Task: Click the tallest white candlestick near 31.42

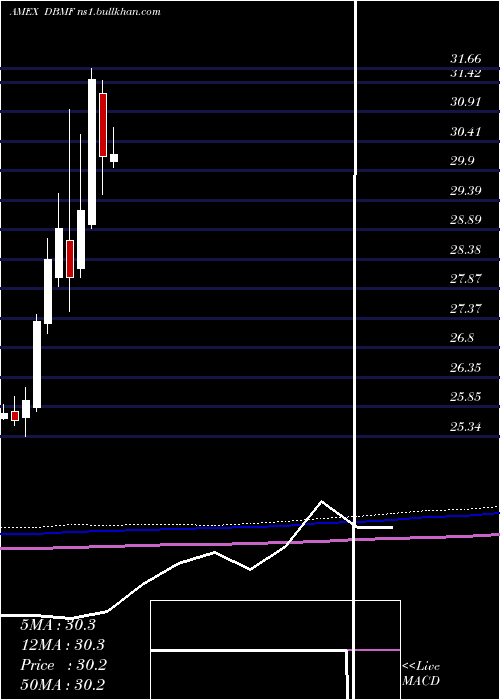Action: point(92,152)
